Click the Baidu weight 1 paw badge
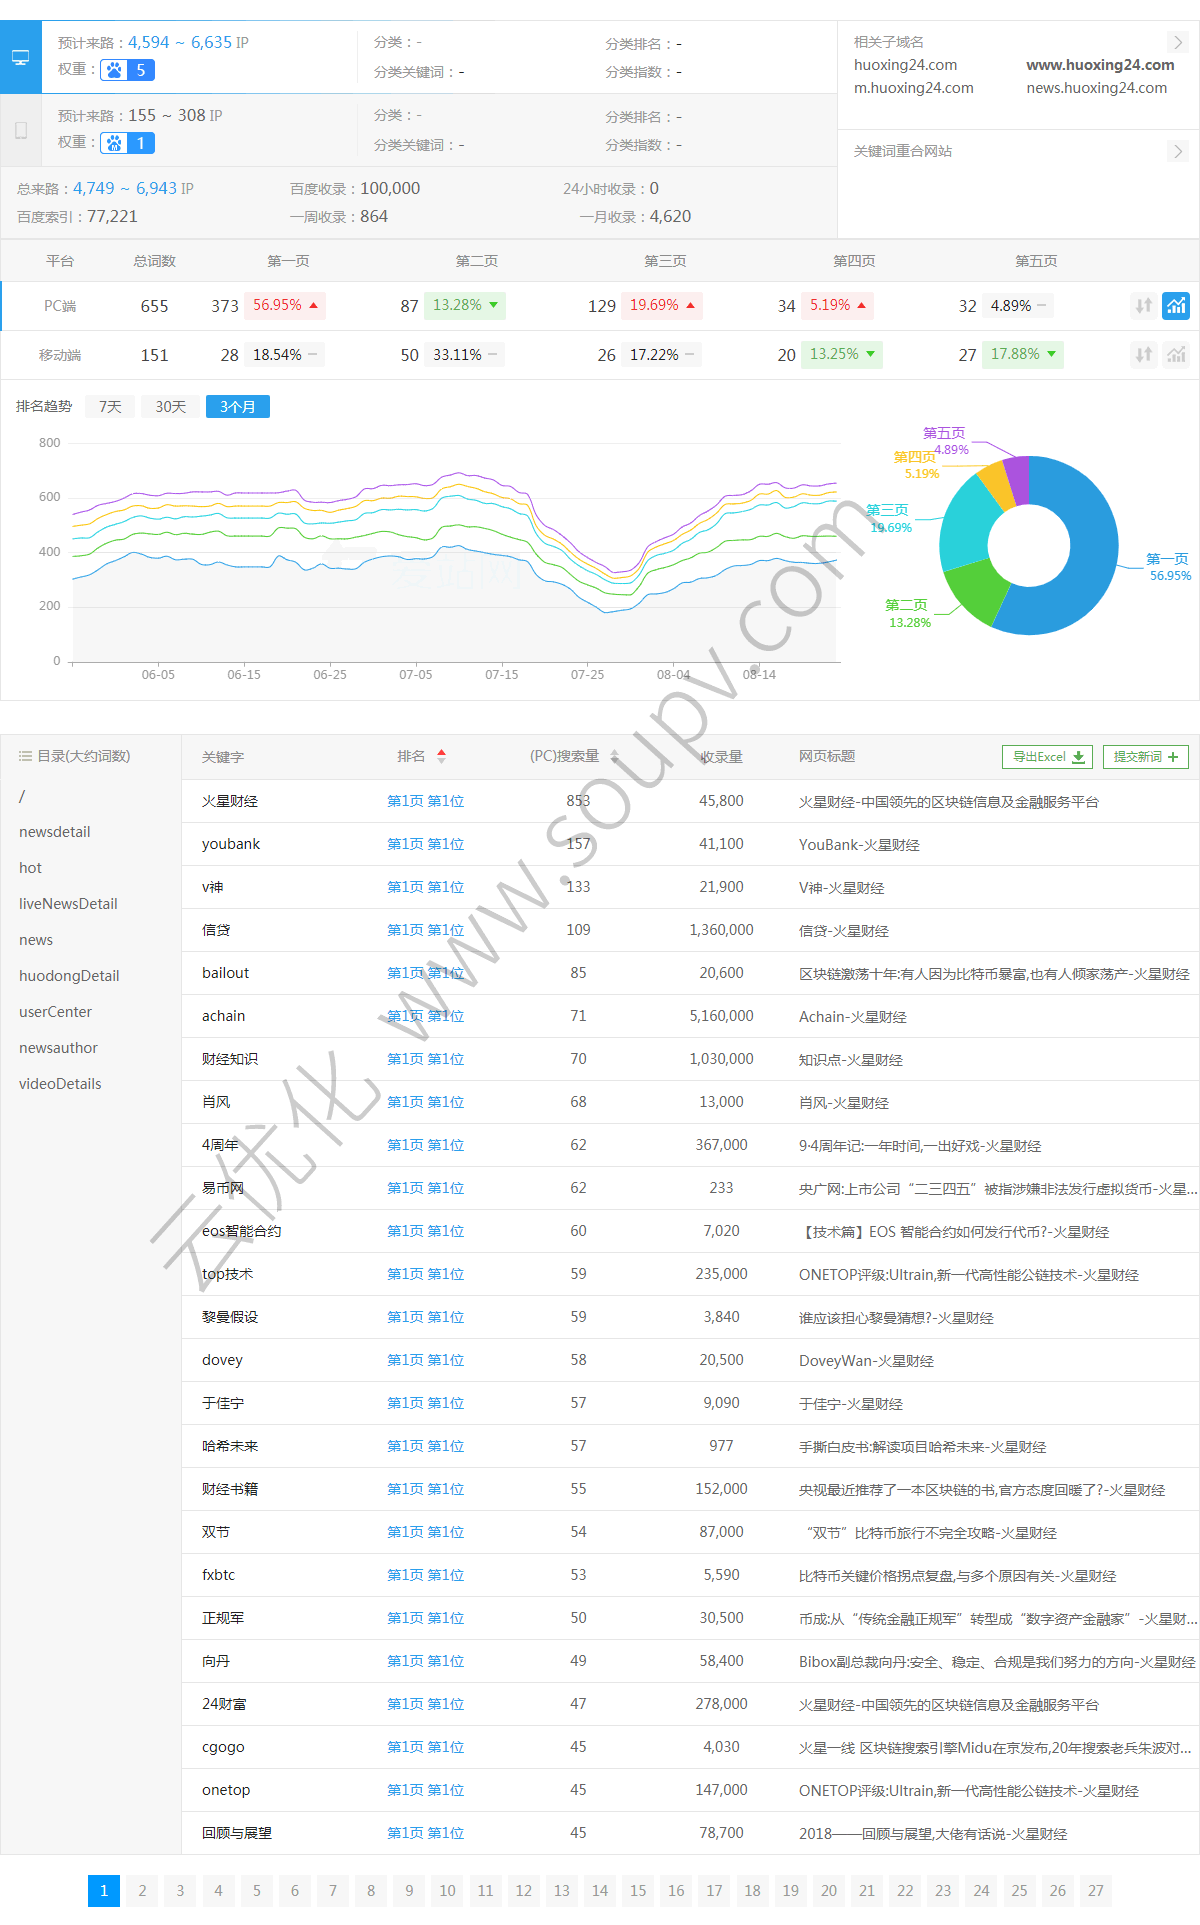This screenshot has width=1200, height=1925. pyautogui.click(x=128, y=143)
